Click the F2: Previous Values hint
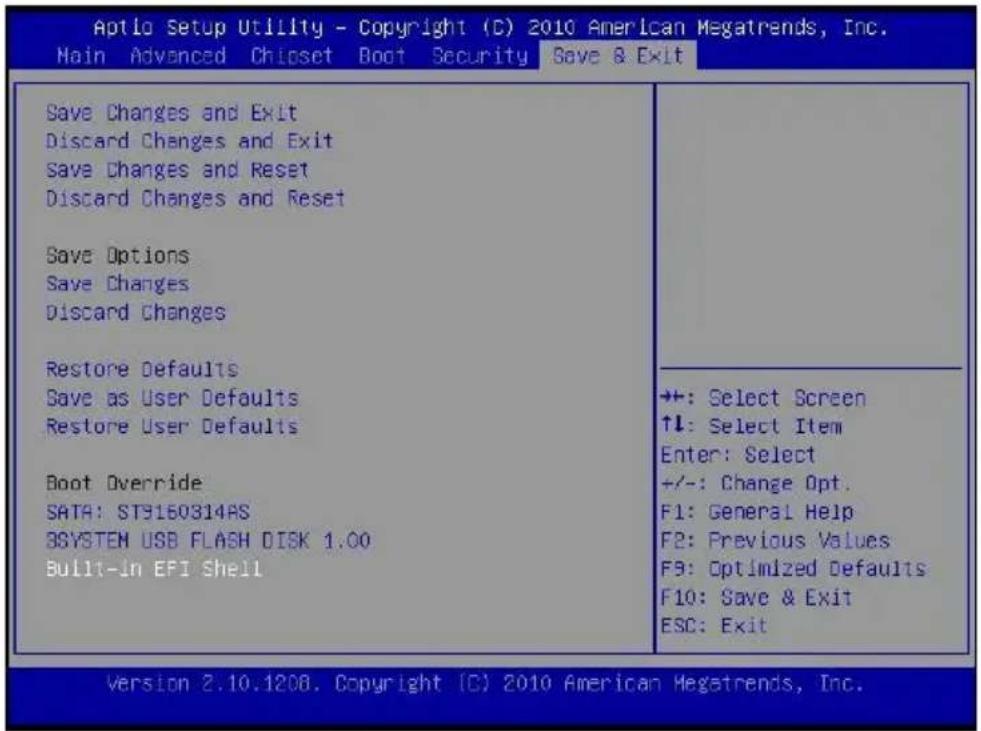 775,540
